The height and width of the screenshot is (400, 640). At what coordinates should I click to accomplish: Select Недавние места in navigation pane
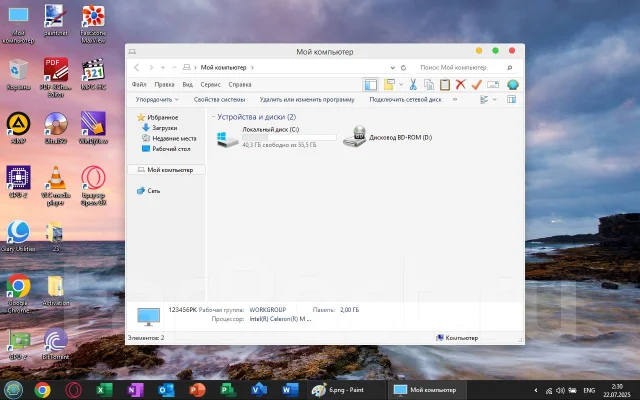click(169, 138)
